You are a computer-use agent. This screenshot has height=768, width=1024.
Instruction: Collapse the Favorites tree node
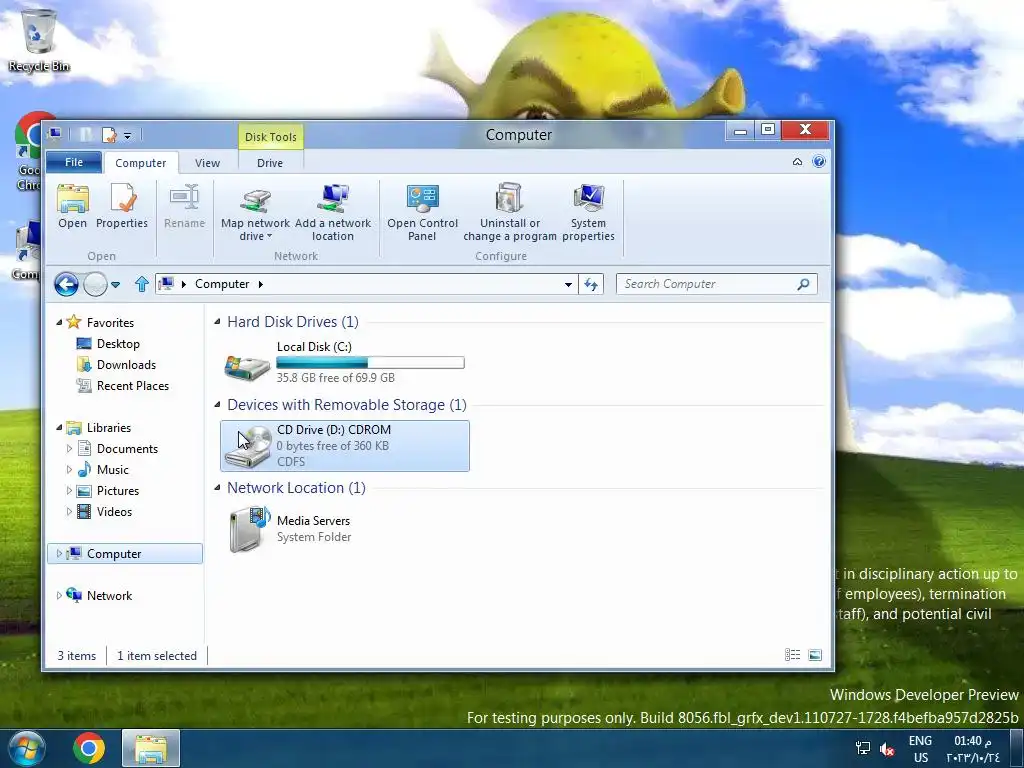(x=59, y=323)
